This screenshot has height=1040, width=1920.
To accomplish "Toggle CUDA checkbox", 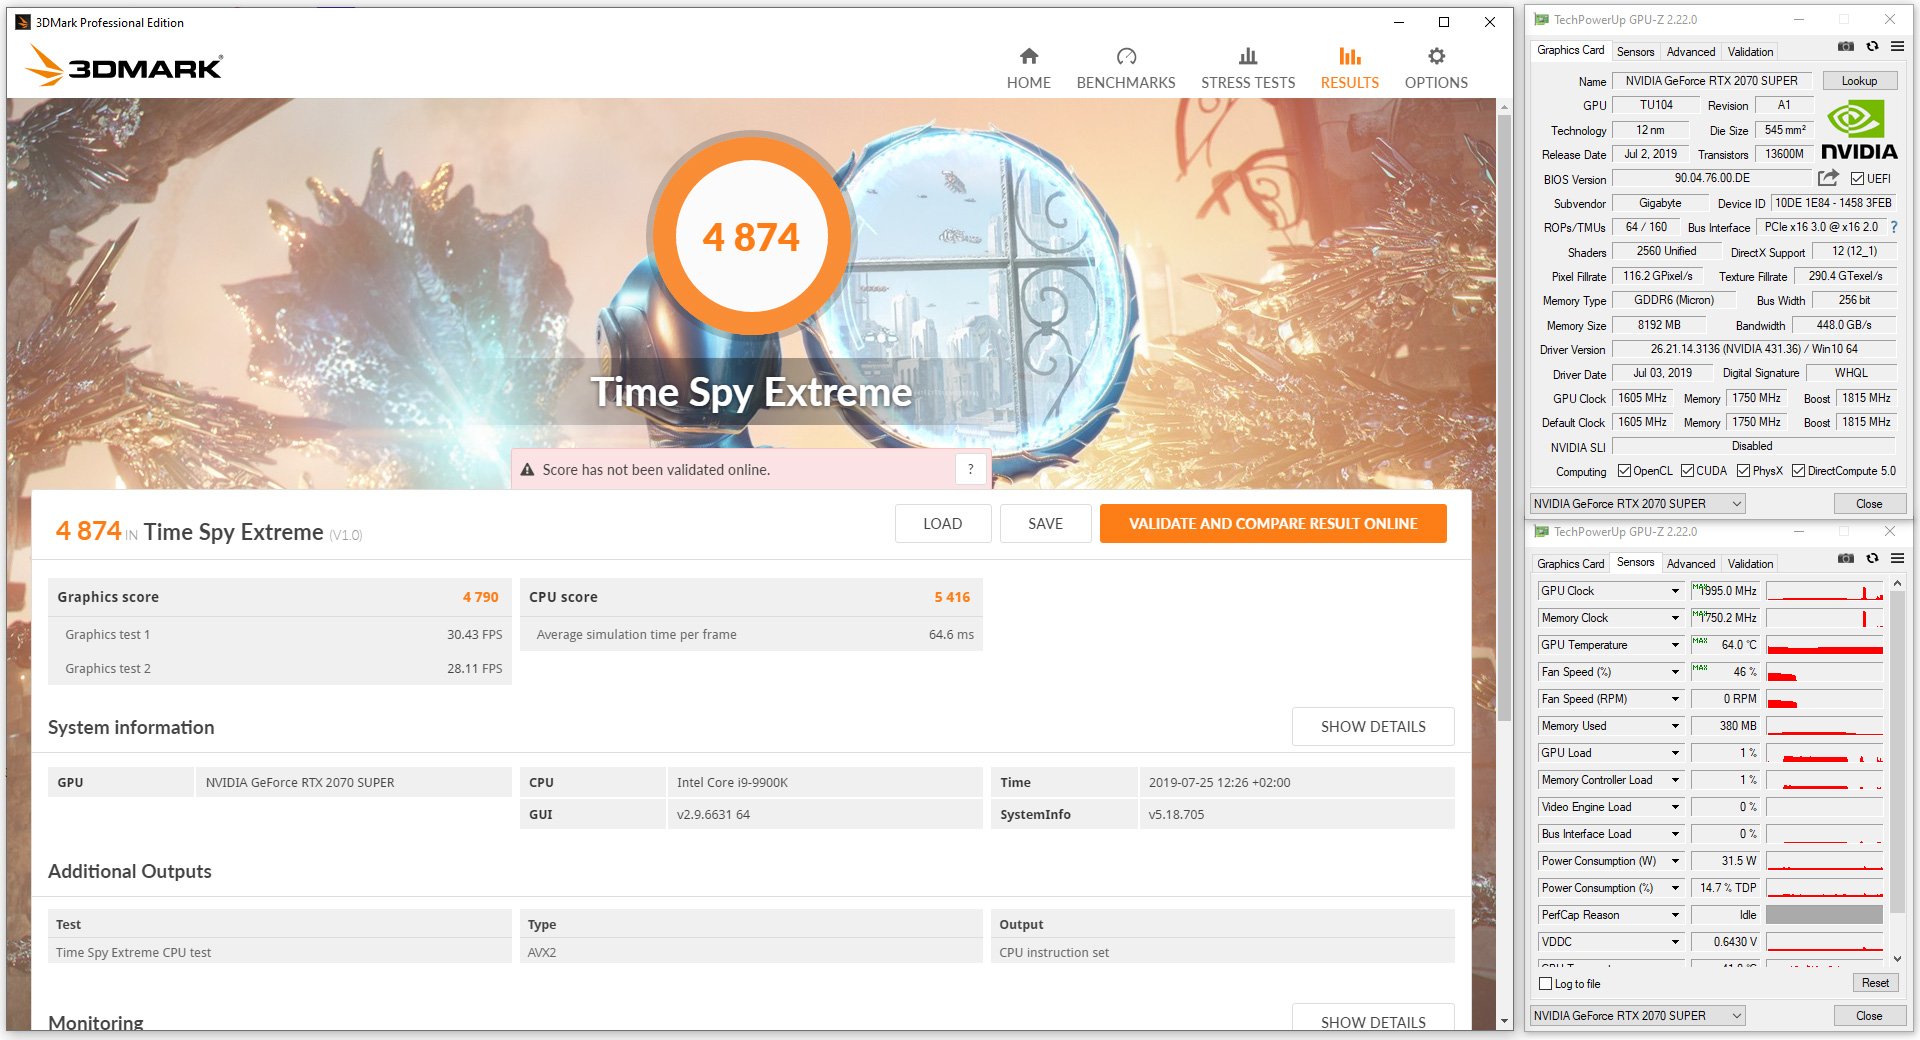I will (1687, 471).
